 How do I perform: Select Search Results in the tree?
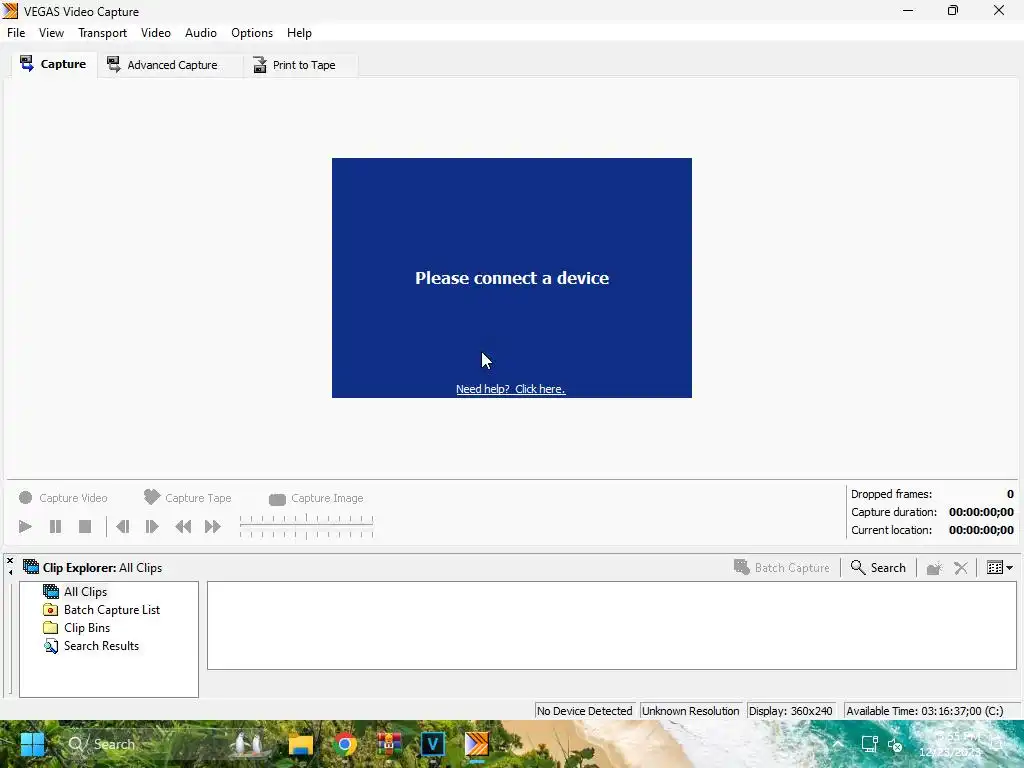(101, 646)
